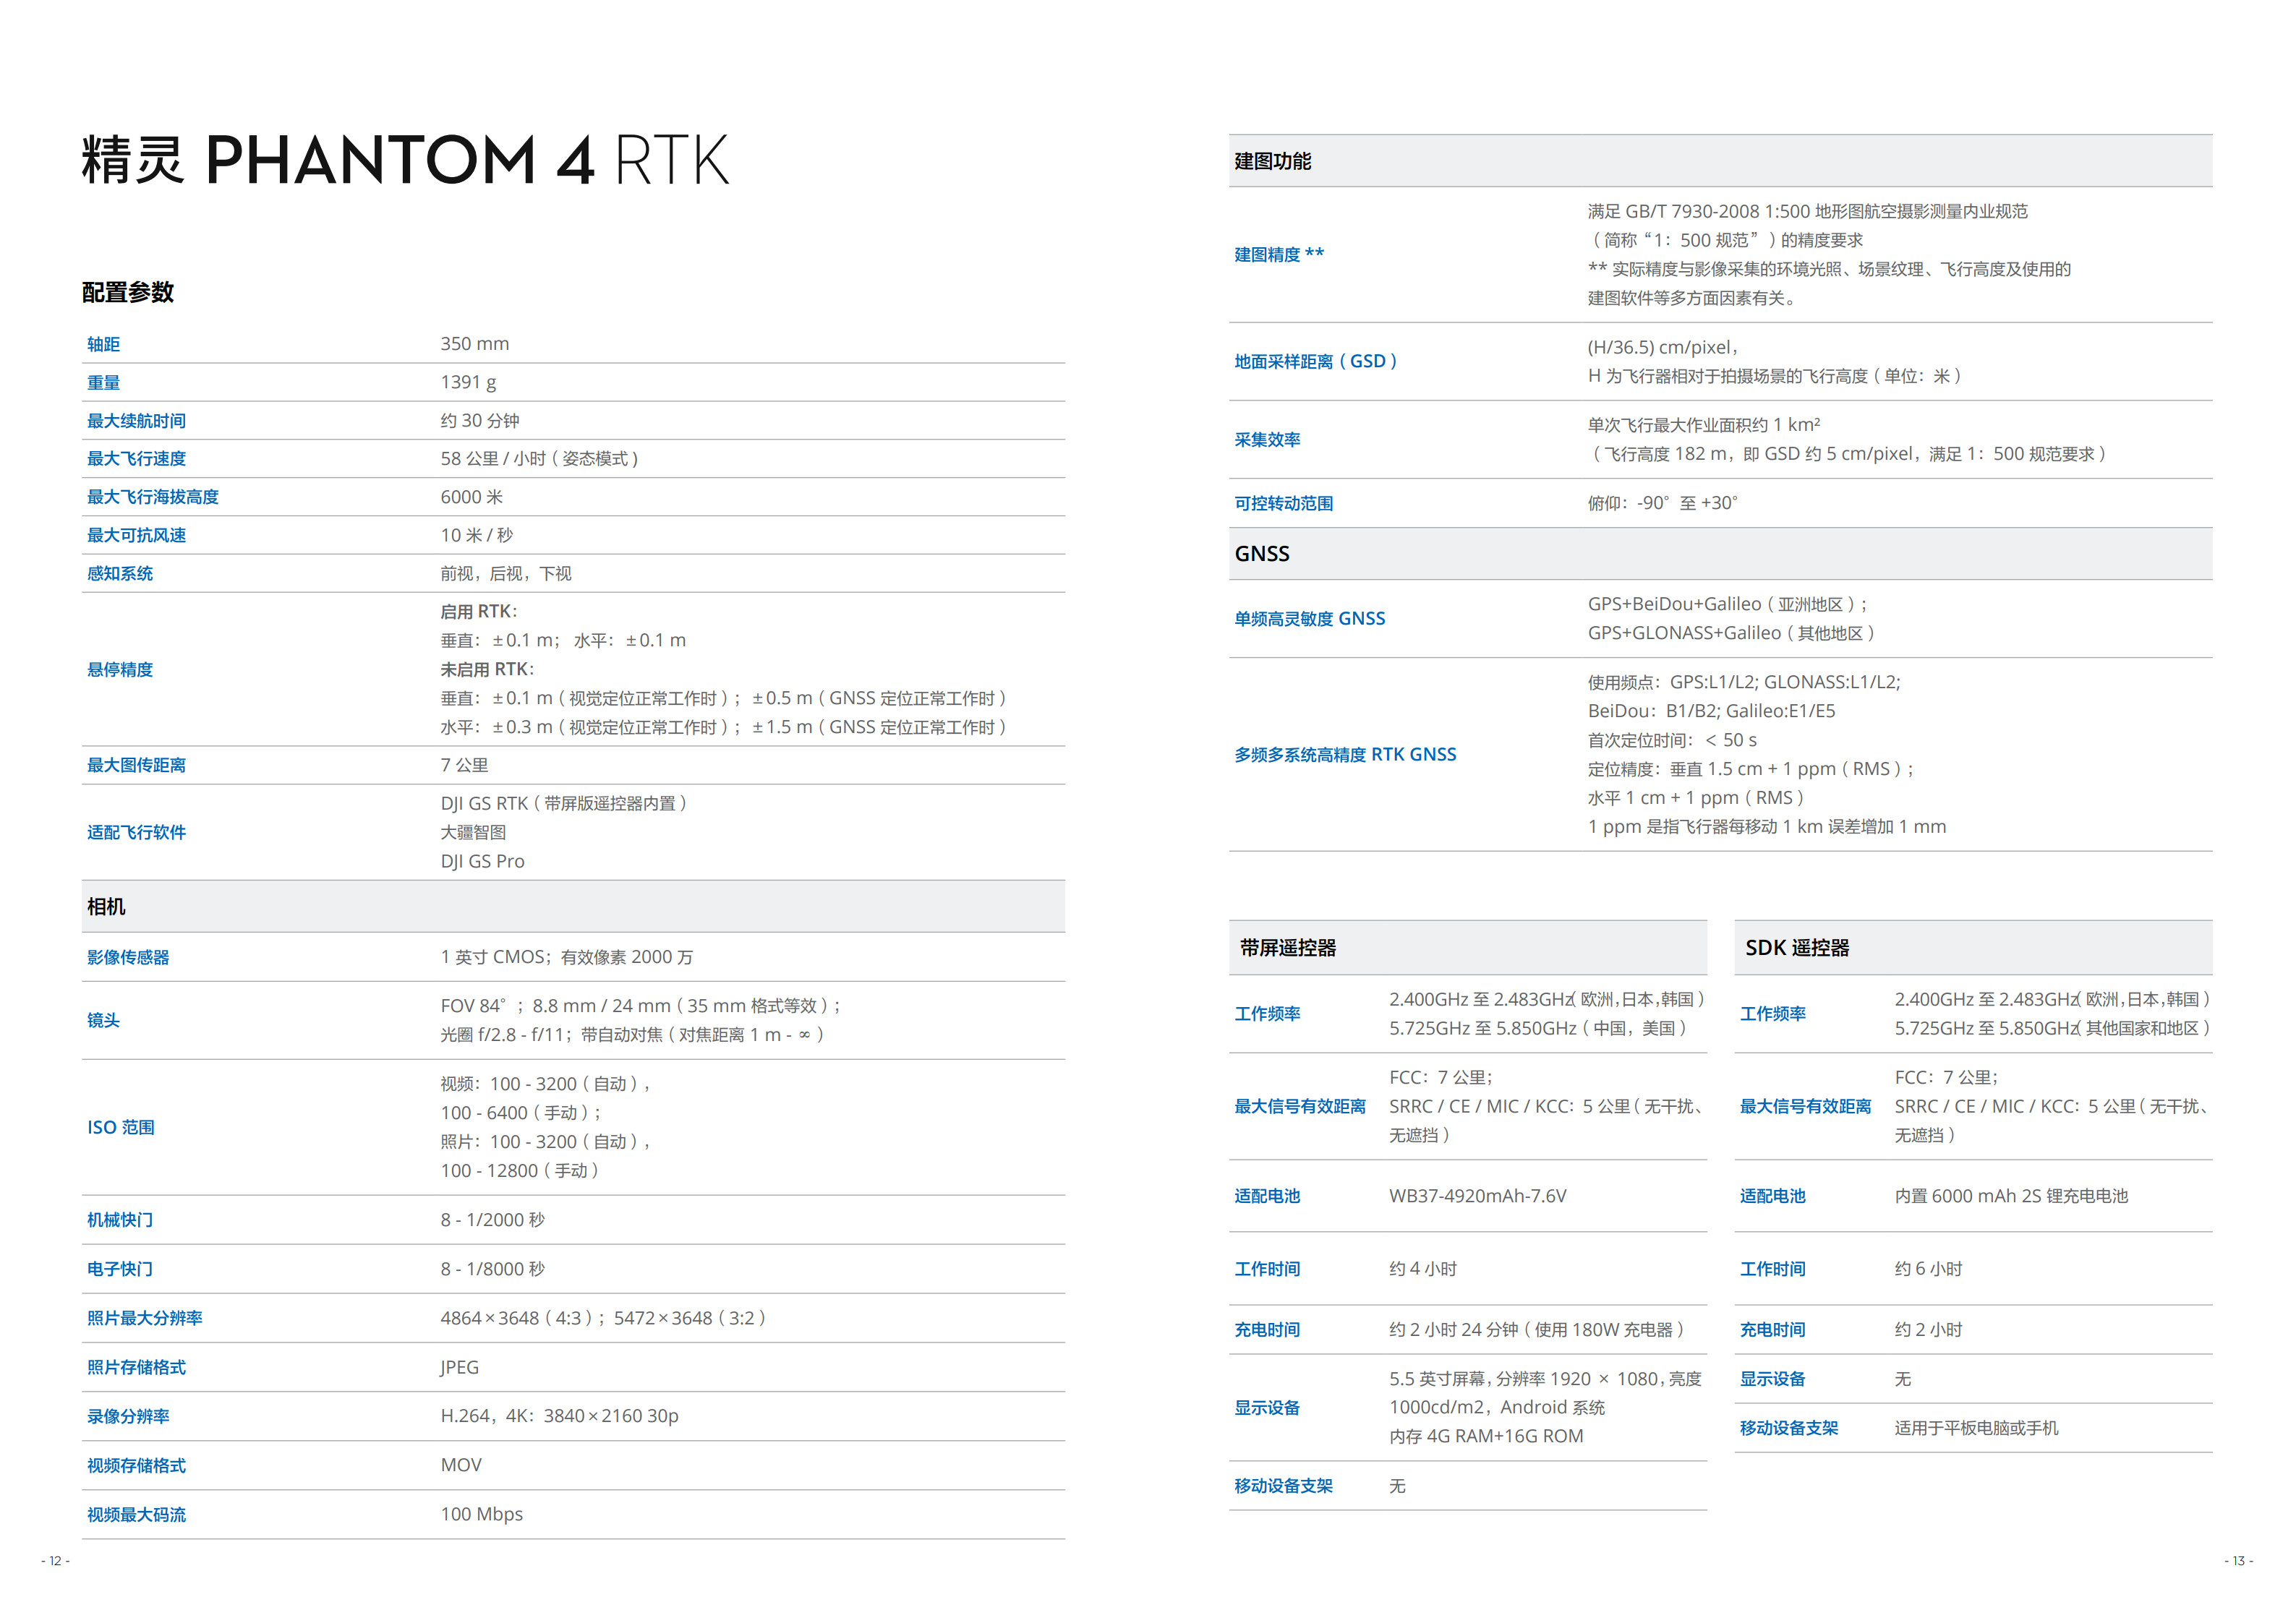2296x1623 pixels.
Task: Click the 轴距 label
Action: (x=103, y=344)
